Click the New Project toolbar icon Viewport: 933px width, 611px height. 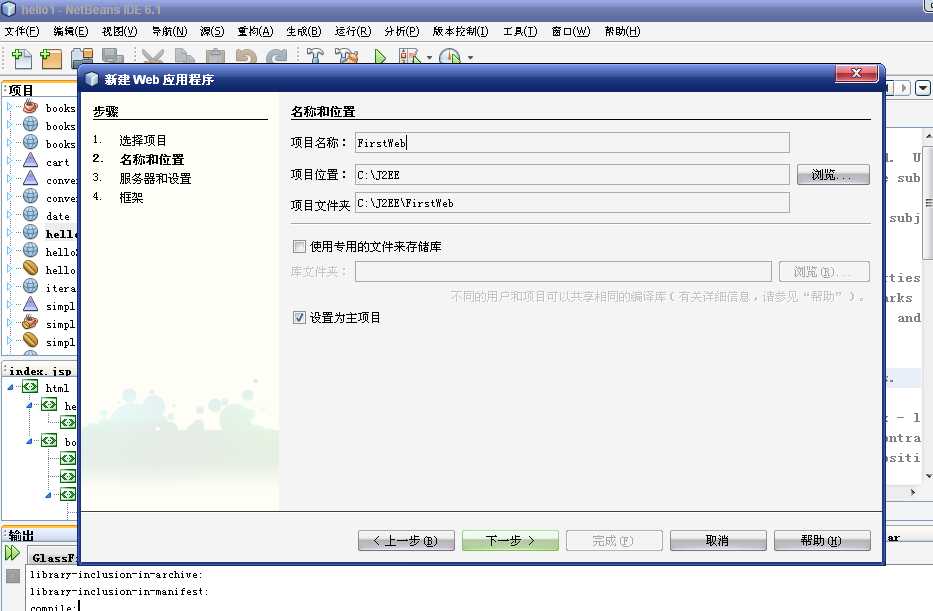click(x=50, y=58)
